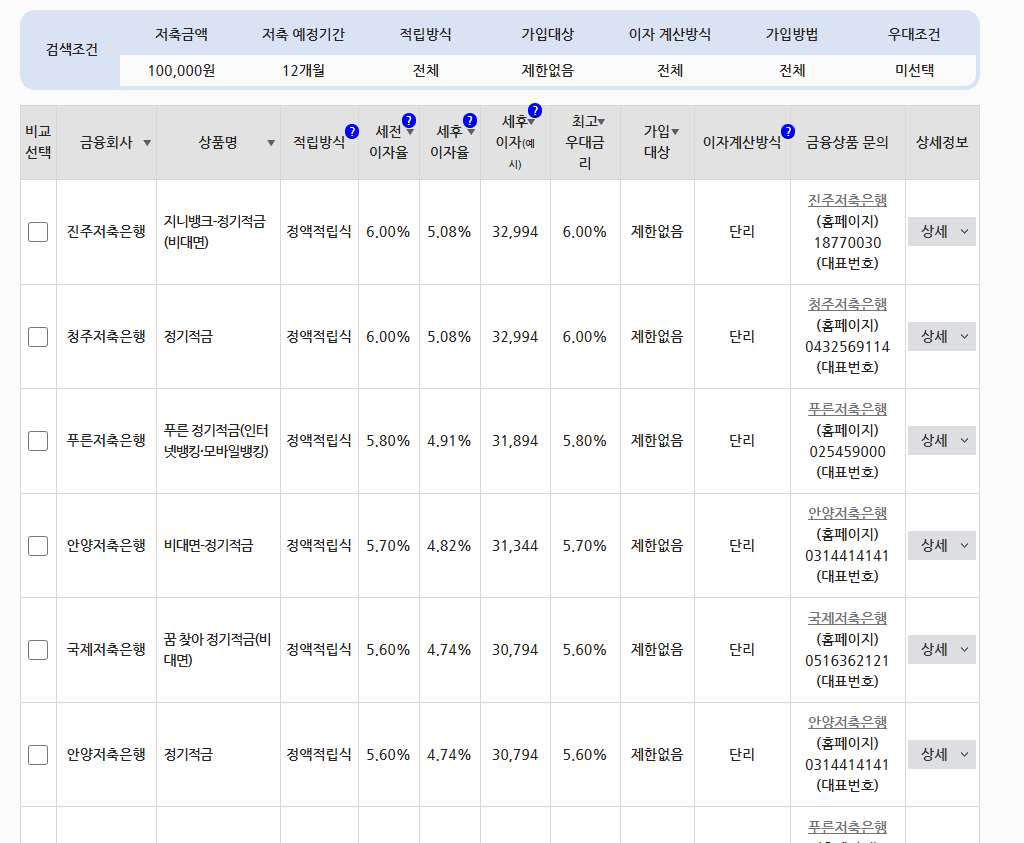Expand 상세 for 진주저축은행 row
Image resolution: width=1024 pixels, height=843 pixels.
(942, 232)
